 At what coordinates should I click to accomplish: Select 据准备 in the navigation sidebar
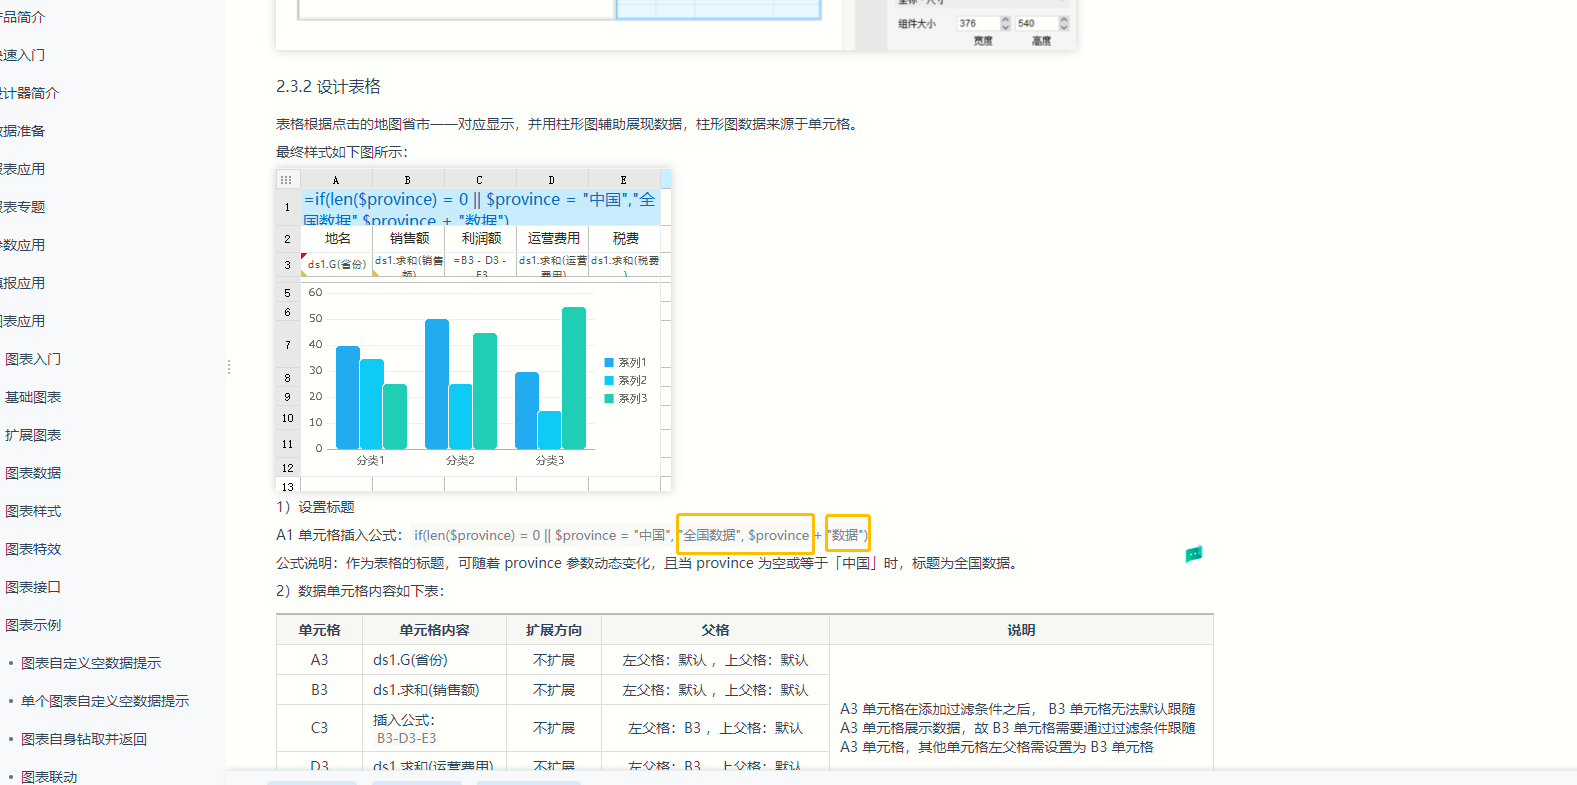[22, 131]
